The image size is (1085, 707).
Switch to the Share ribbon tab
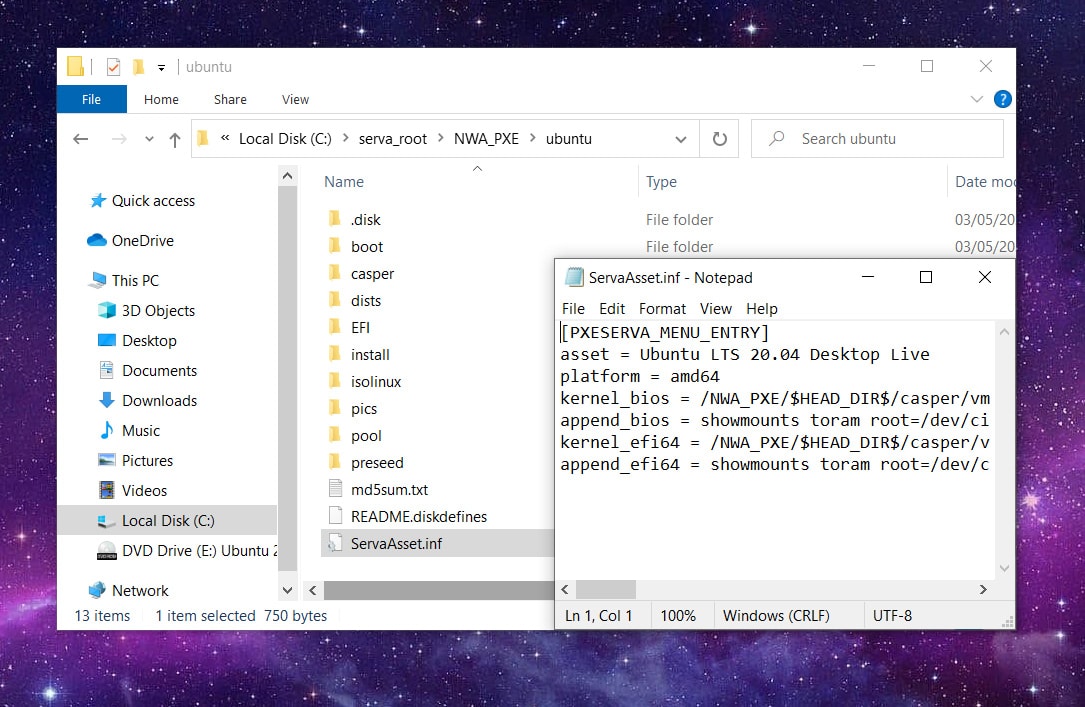(230, 100)
